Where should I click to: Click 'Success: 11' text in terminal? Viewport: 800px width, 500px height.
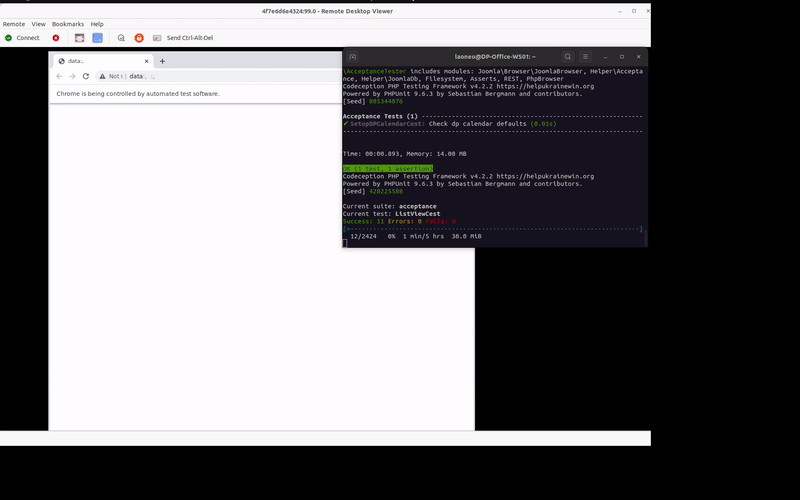coord(363,221)
